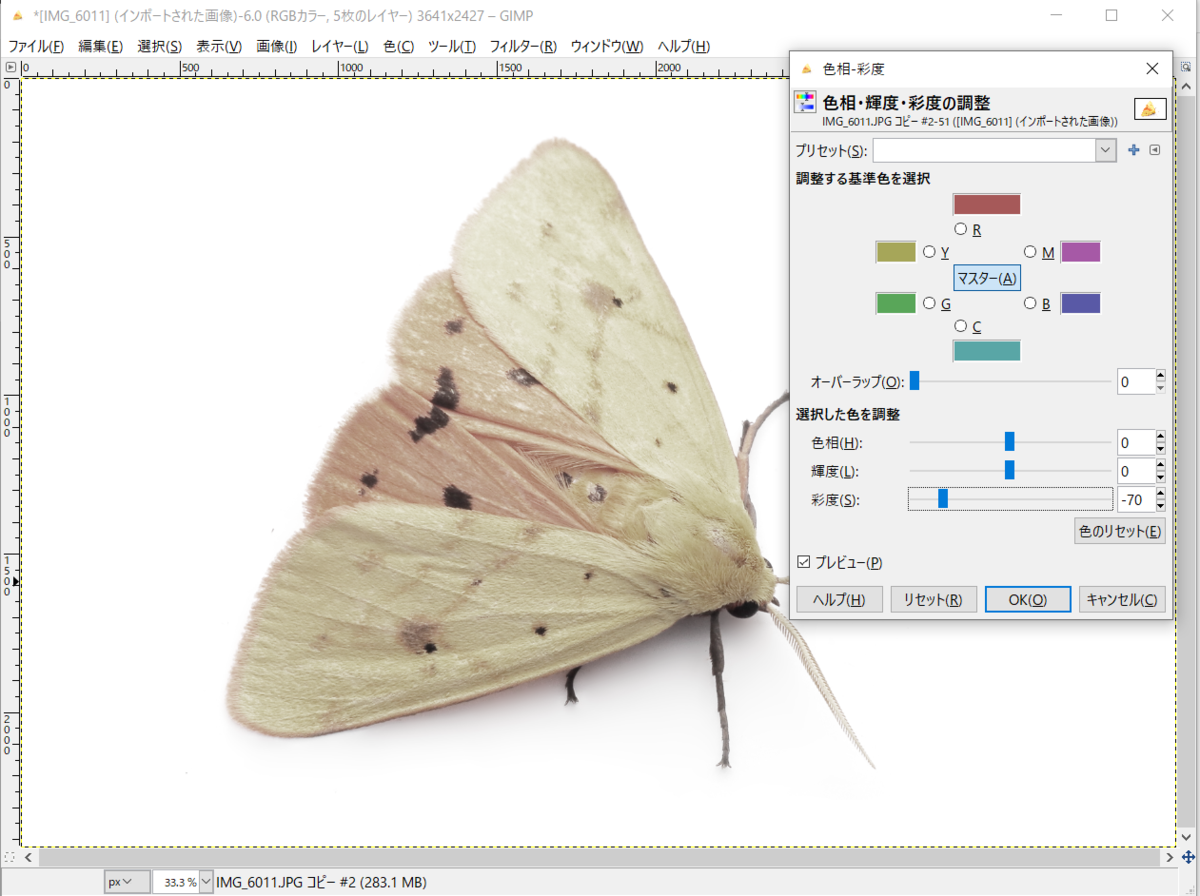Open navigation preview icon at bottom-right corner
This screenshot has width=1200, height=896.
[x=1188, y=857]
